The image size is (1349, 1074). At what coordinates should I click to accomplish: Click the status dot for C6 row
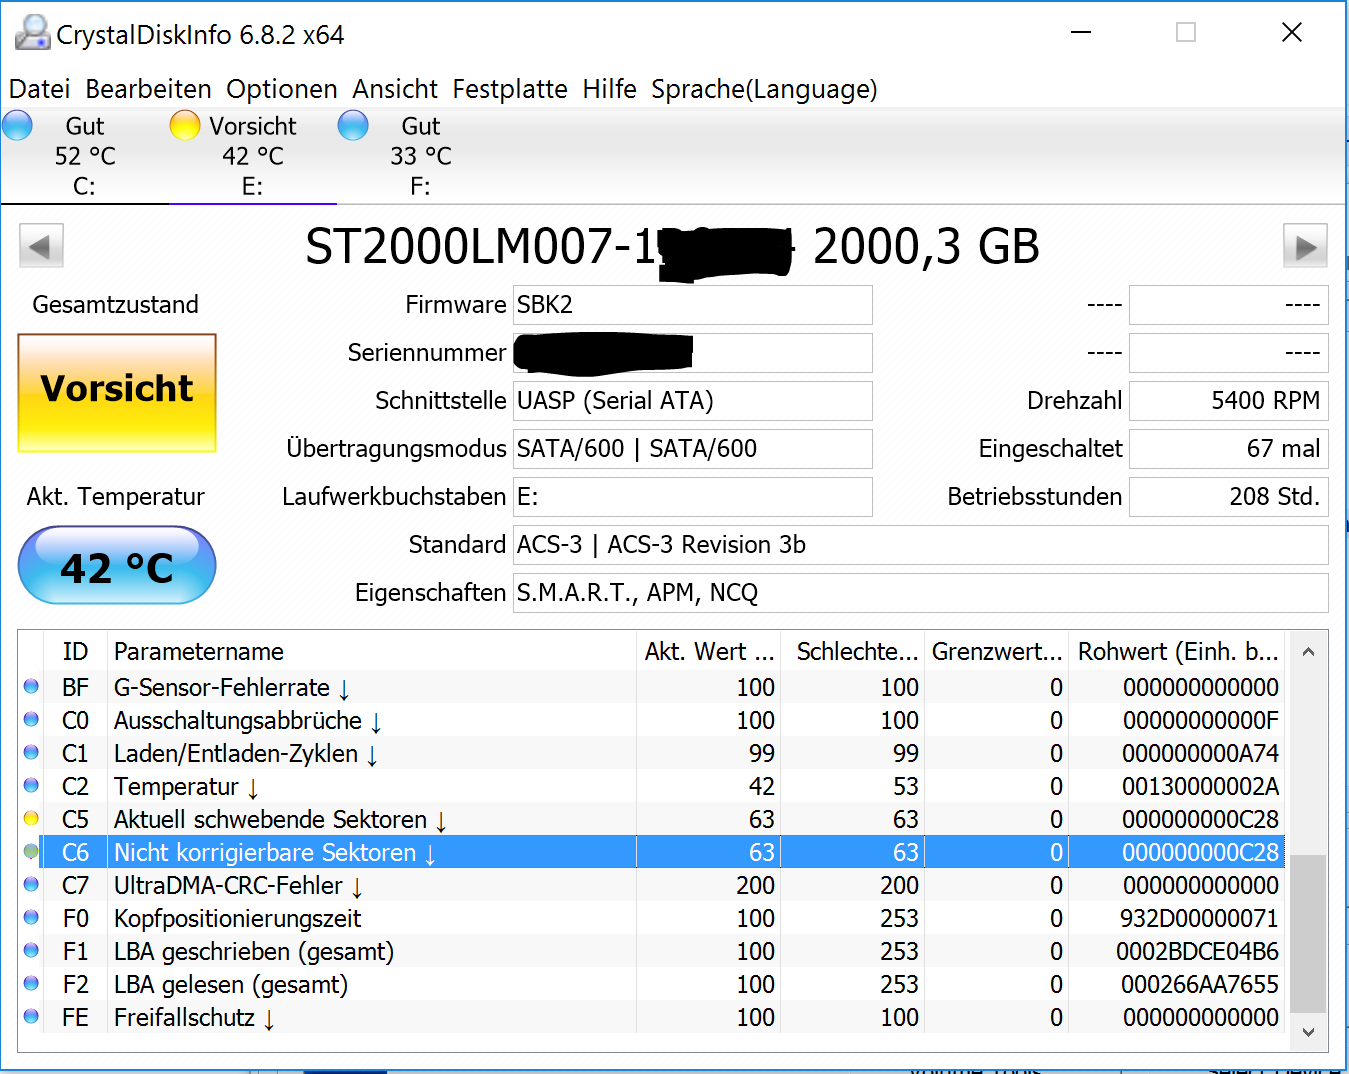31,852
